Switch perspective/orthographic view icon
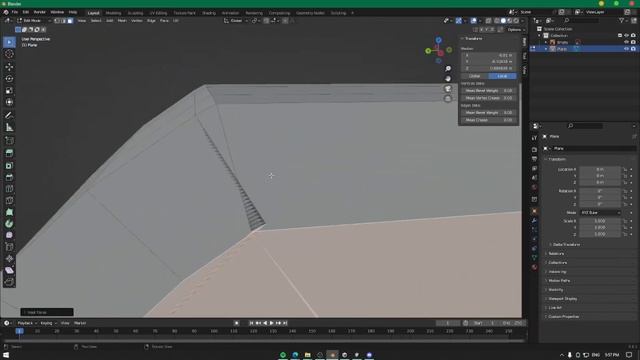The height and width of the screenshot is (360, 640). [x=448, y=98]
